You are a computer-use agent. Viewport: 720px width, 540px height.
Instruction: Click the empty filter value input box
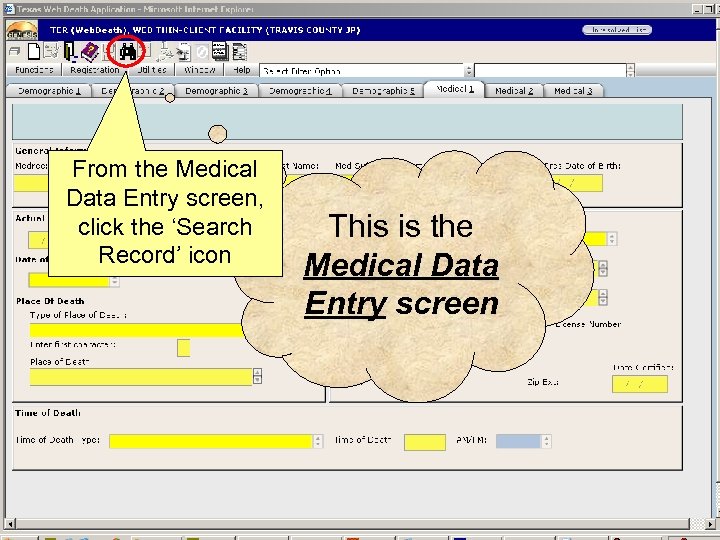pos(550,71)
